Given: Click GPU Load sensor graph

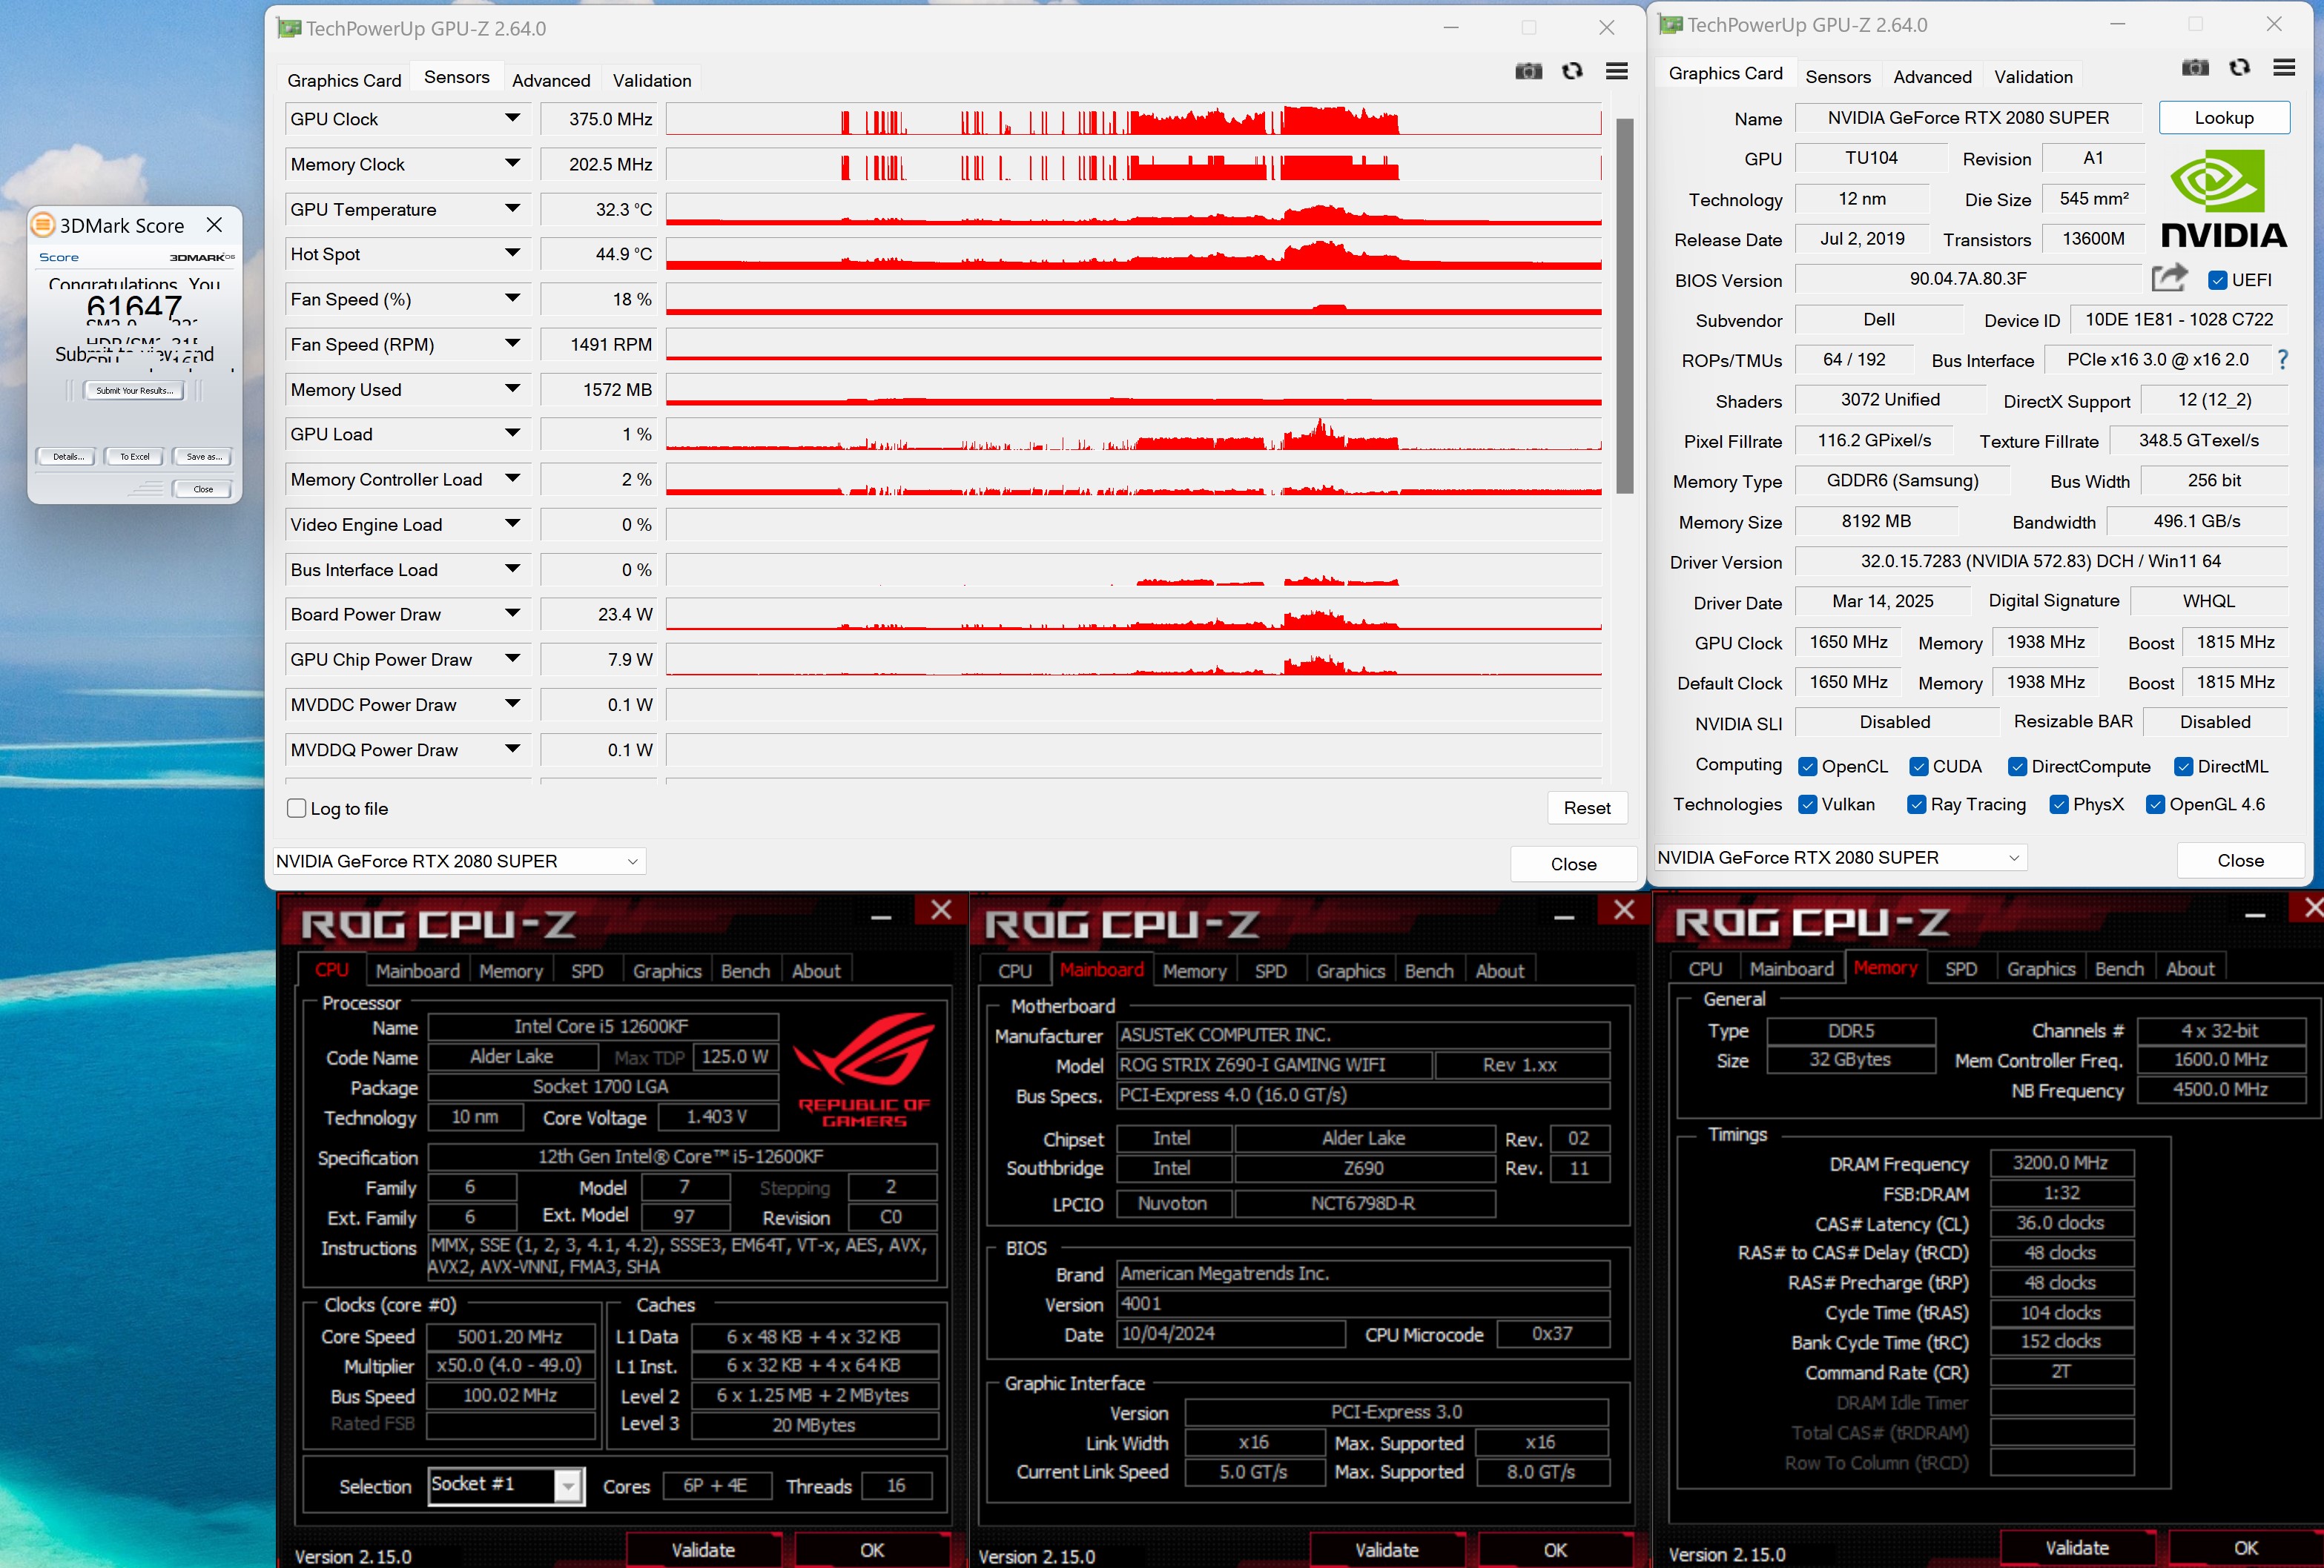Looking at the screenshot, I should 1133,434.
